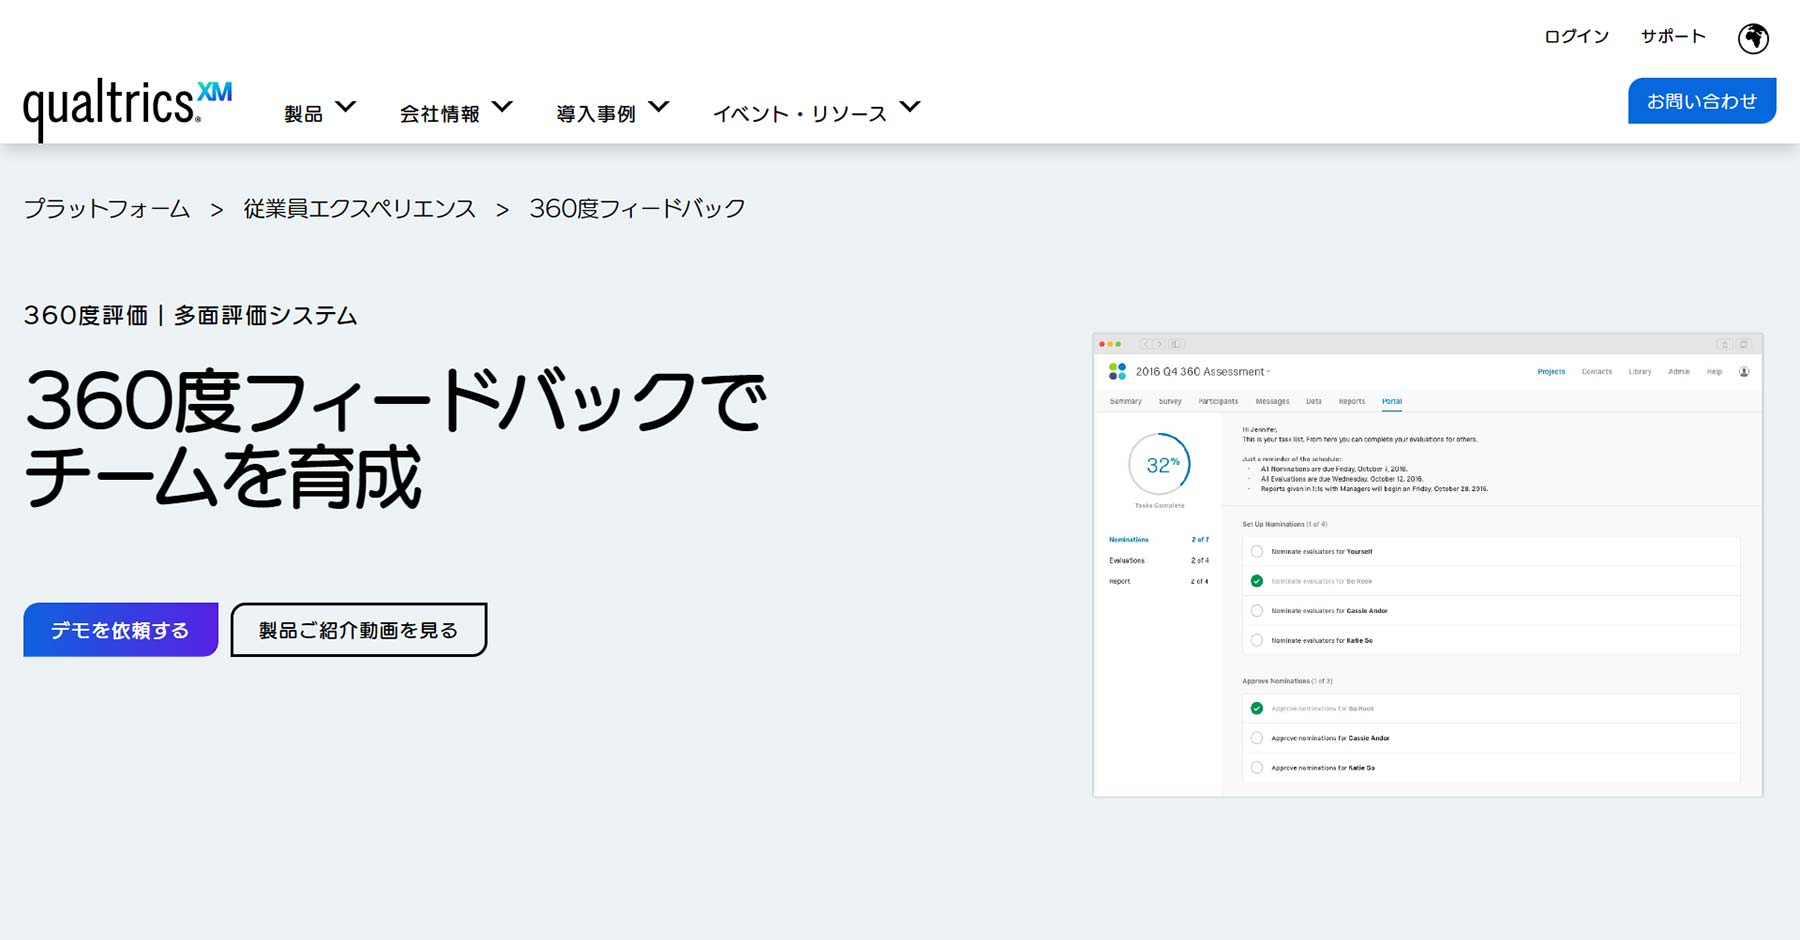Open the globe language selector

pos(1753,39)
